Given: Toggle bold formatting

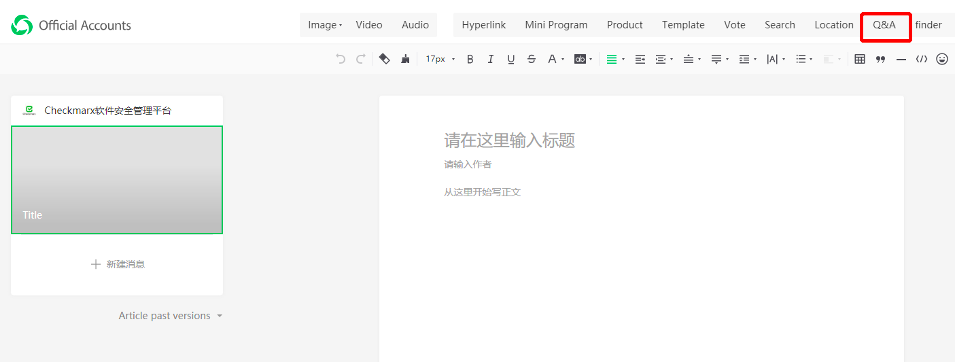Looking at the screenshot, I should point(470,59).
